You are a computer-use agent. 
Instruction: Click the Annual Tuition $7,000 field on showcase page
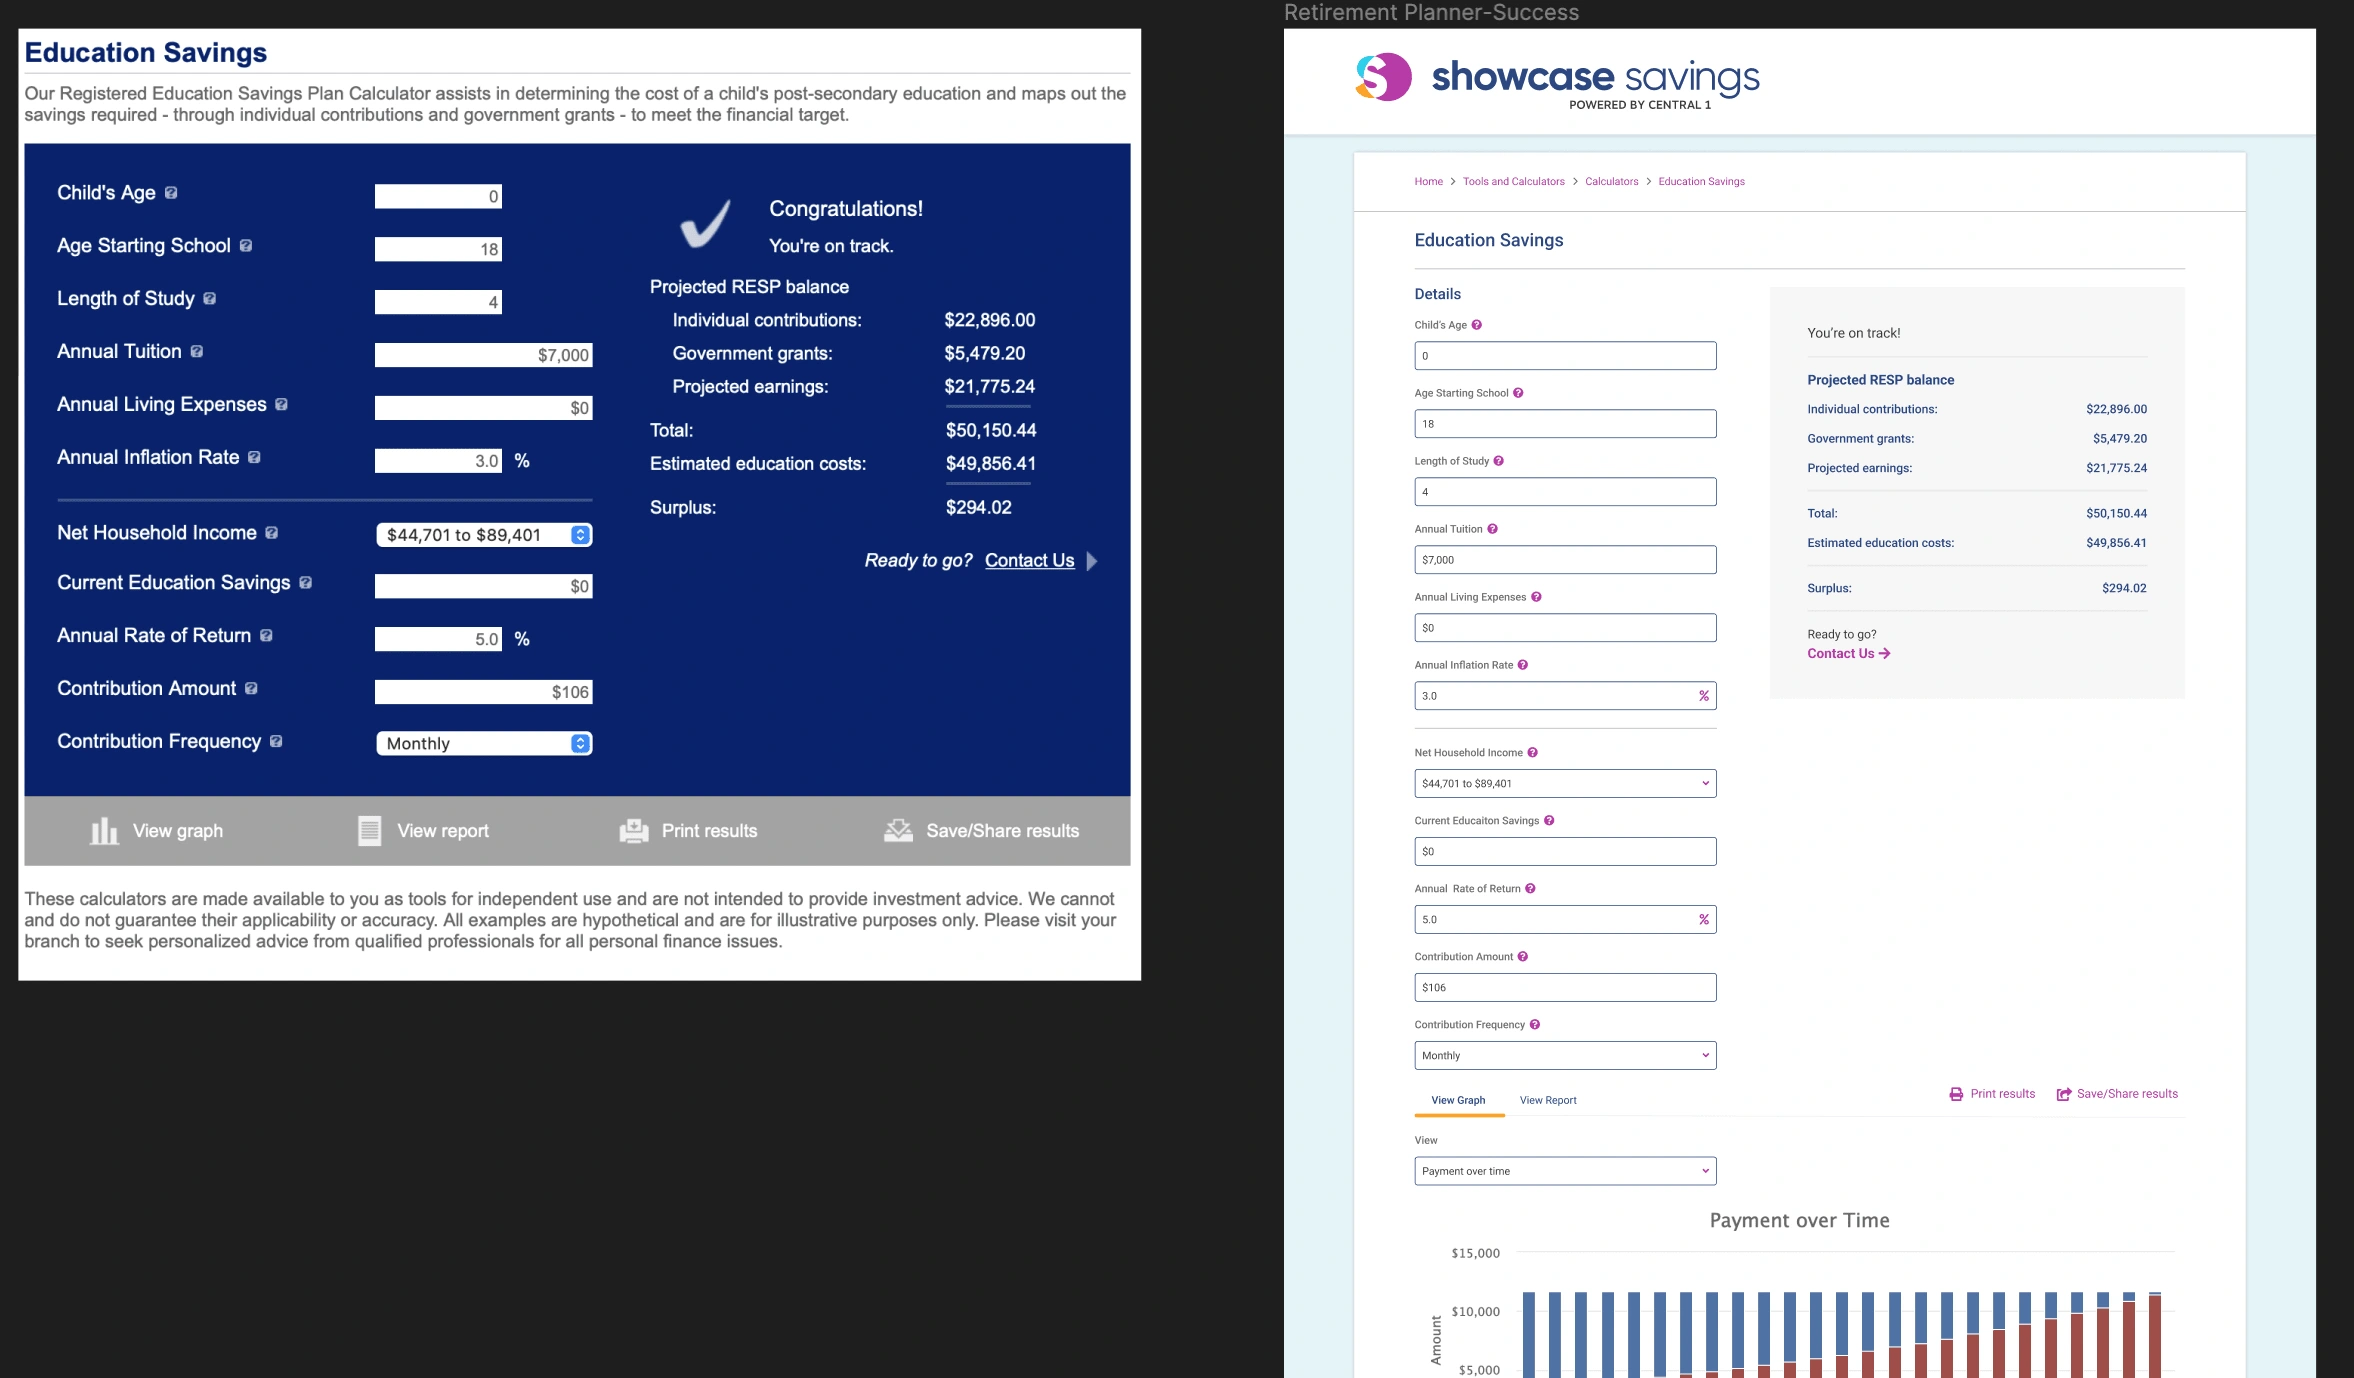click(x=1565, y=560)
